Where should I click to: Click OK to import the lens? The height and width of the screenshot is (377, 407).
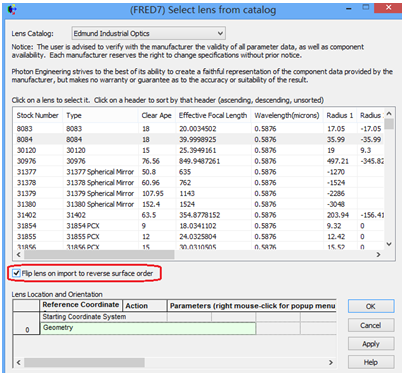371,306
